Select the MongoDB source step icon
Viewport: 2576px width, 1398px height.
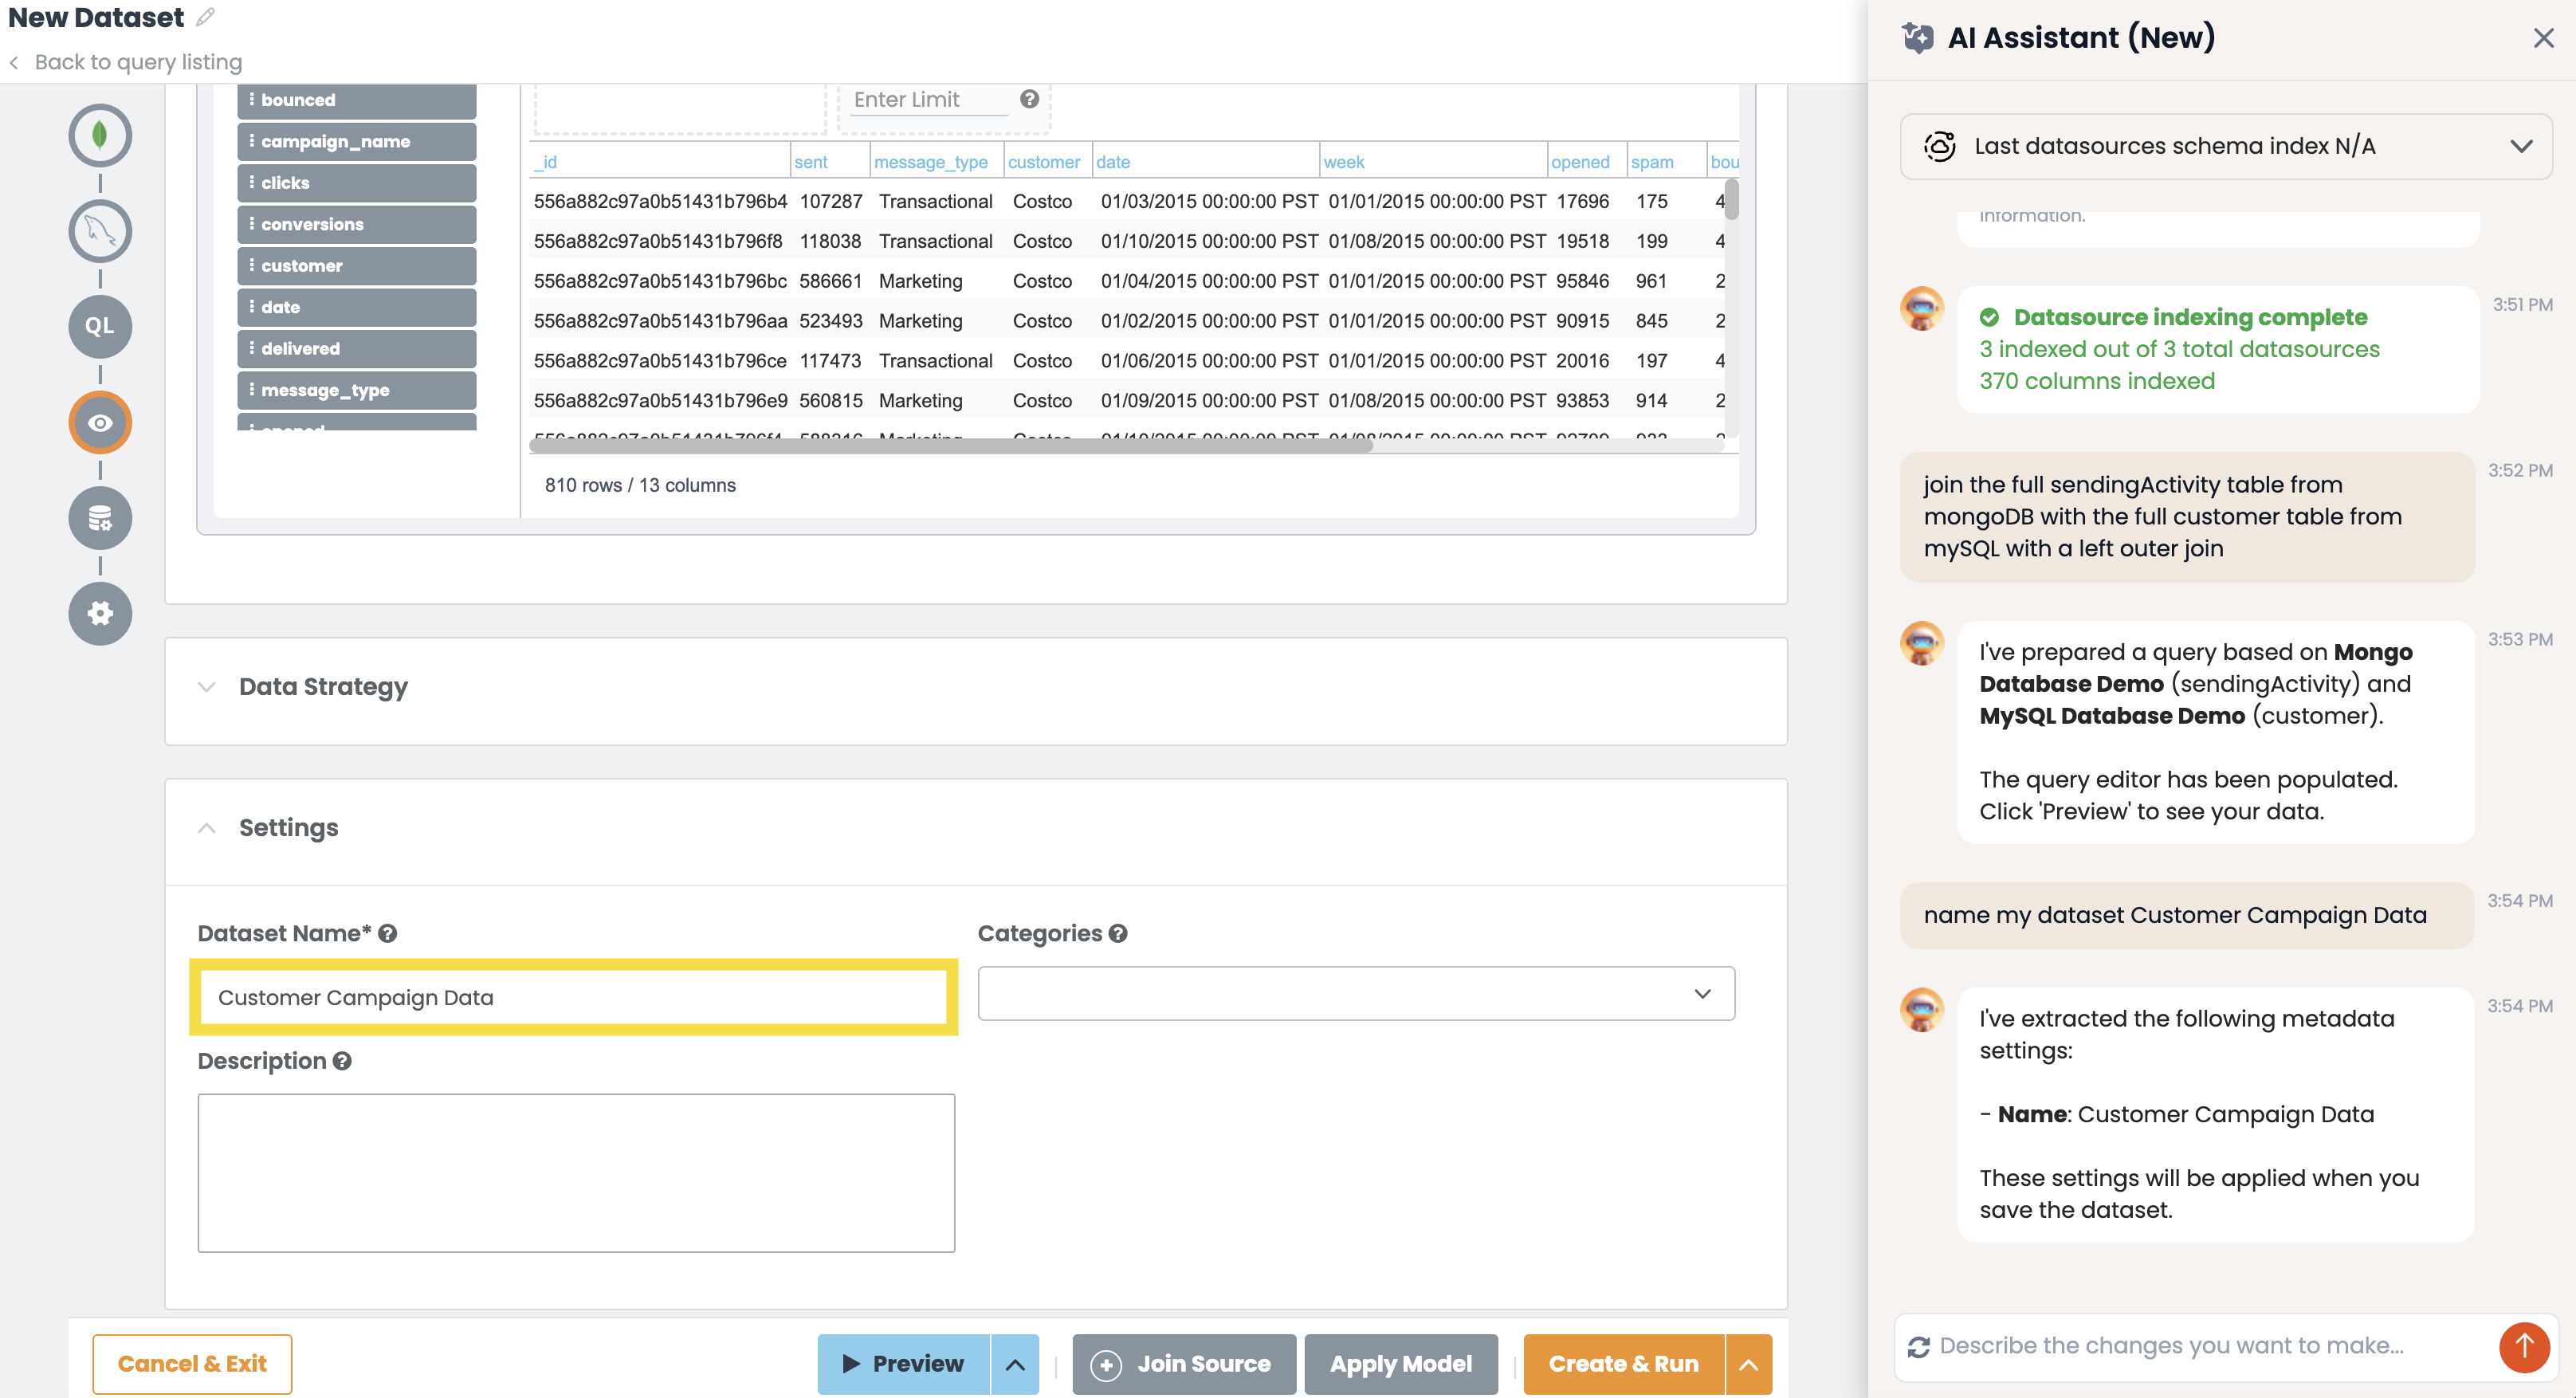pos(100,135)
